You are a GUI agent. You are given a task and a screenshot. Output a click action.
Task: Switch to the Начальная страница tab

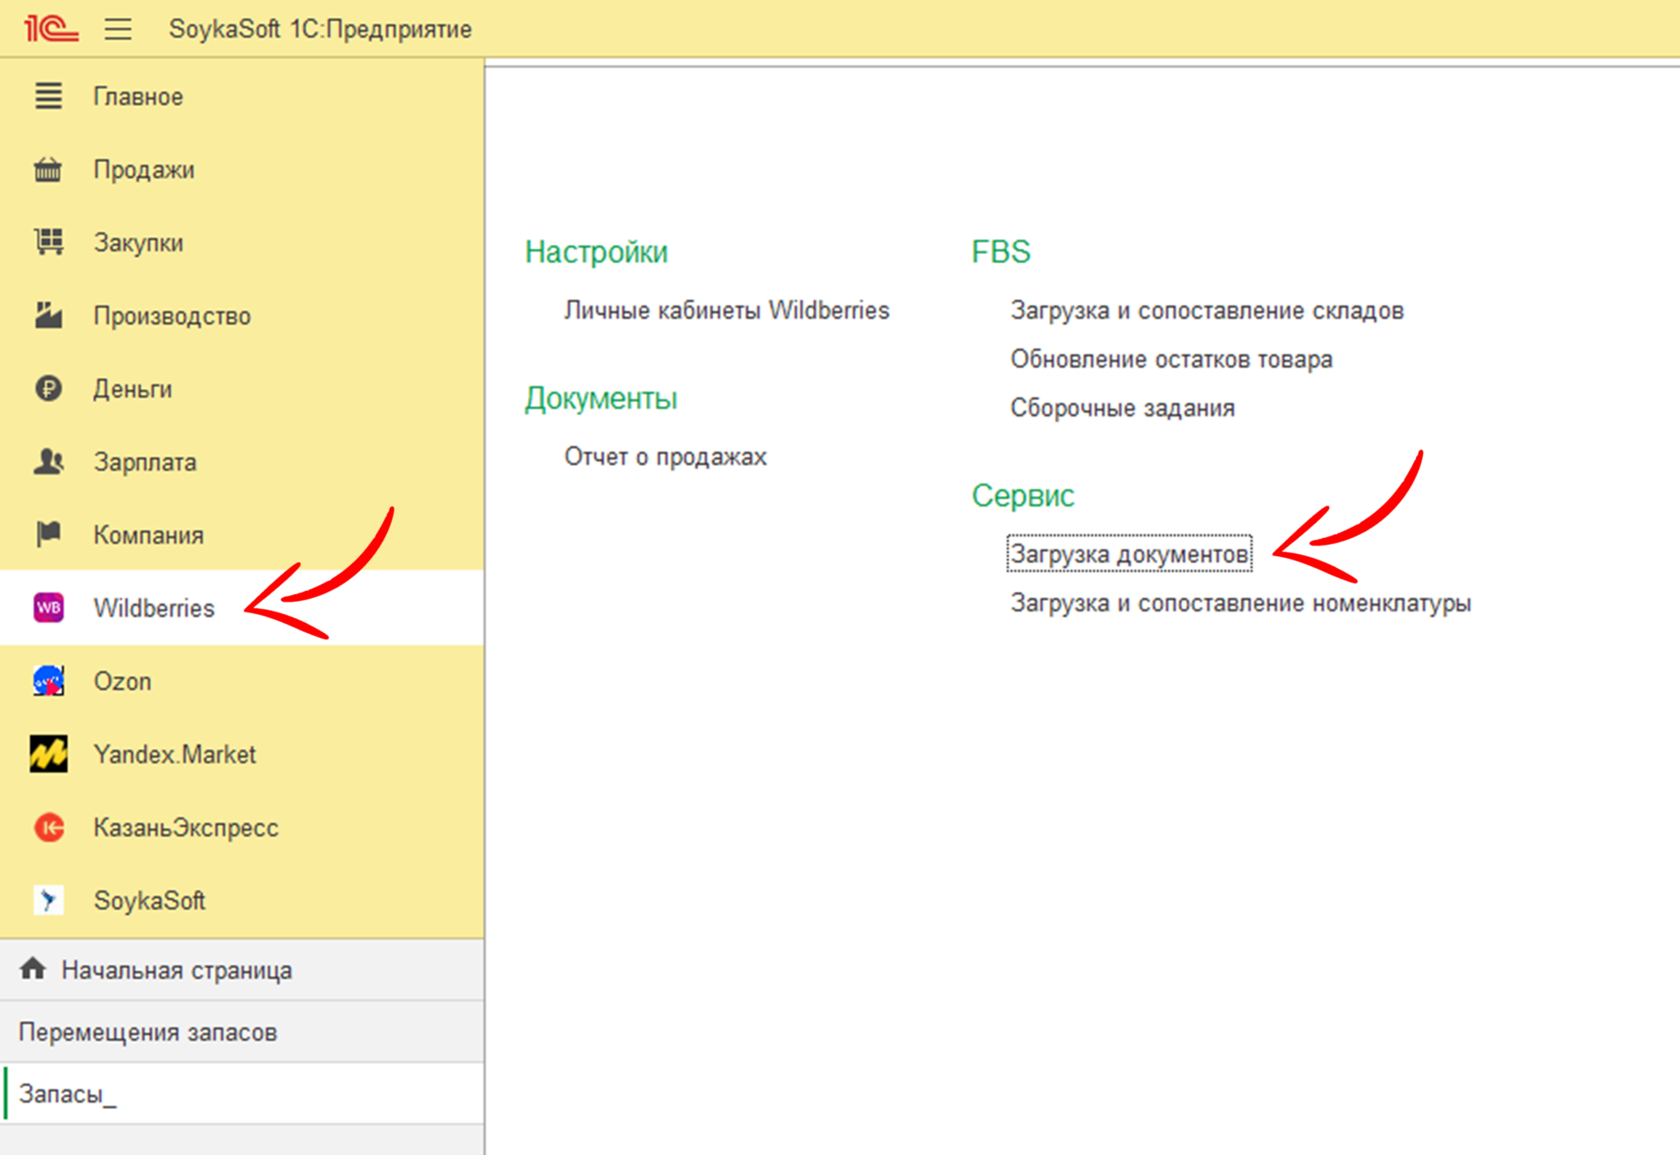pos(242,970)
